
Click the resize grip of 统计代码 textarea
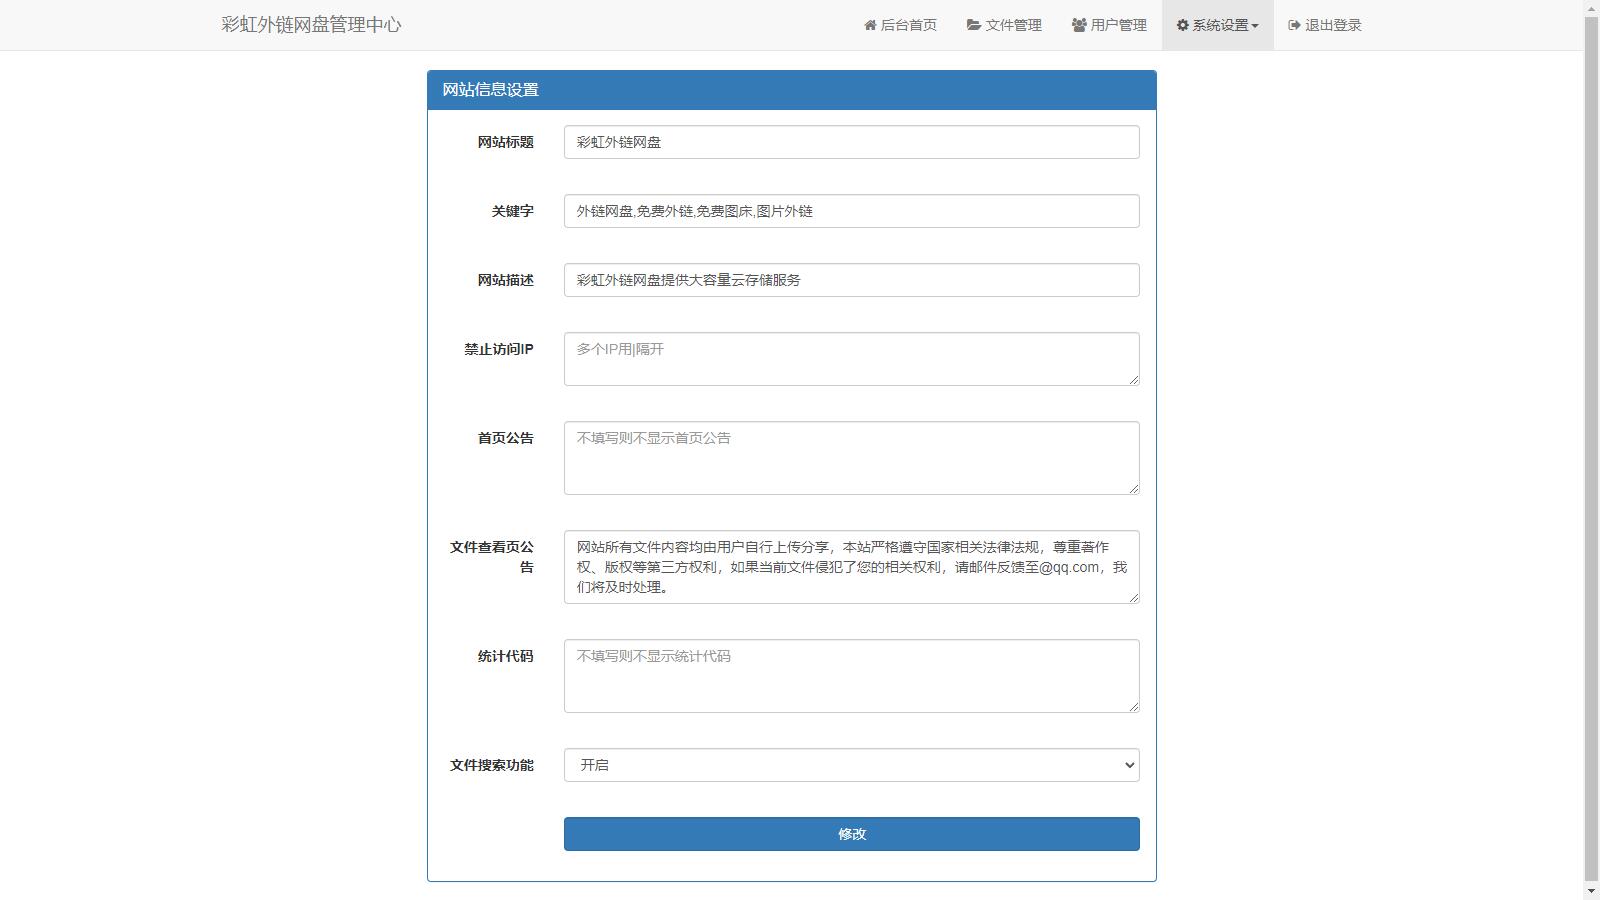[1134, 707]
